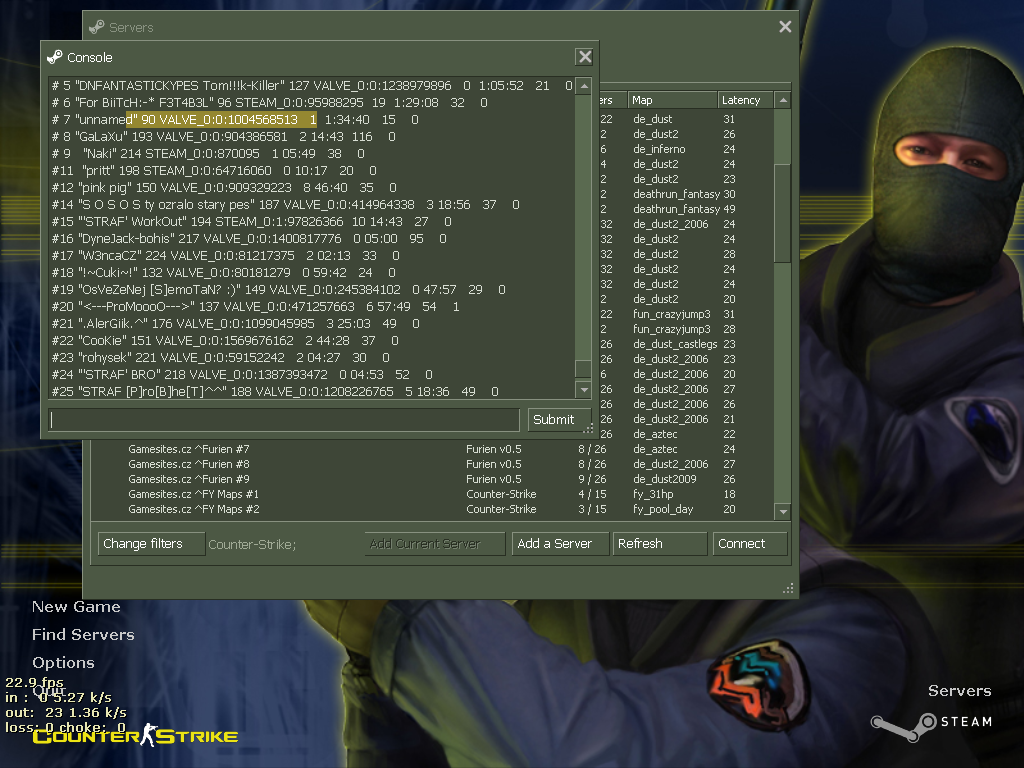Click the Steam logo icon
Image resolution: width=1024 pixels, height=768 pixels.
[904, 726]
